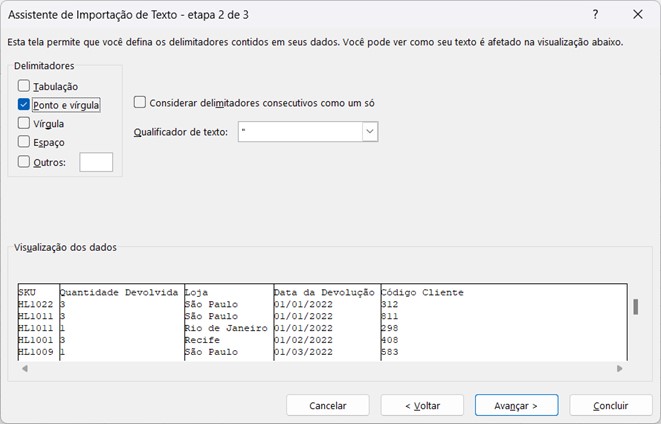The height and width of the screenshot is (424, 661).
Task: Finish import with the Concluir button
Action: coord(610,406)
